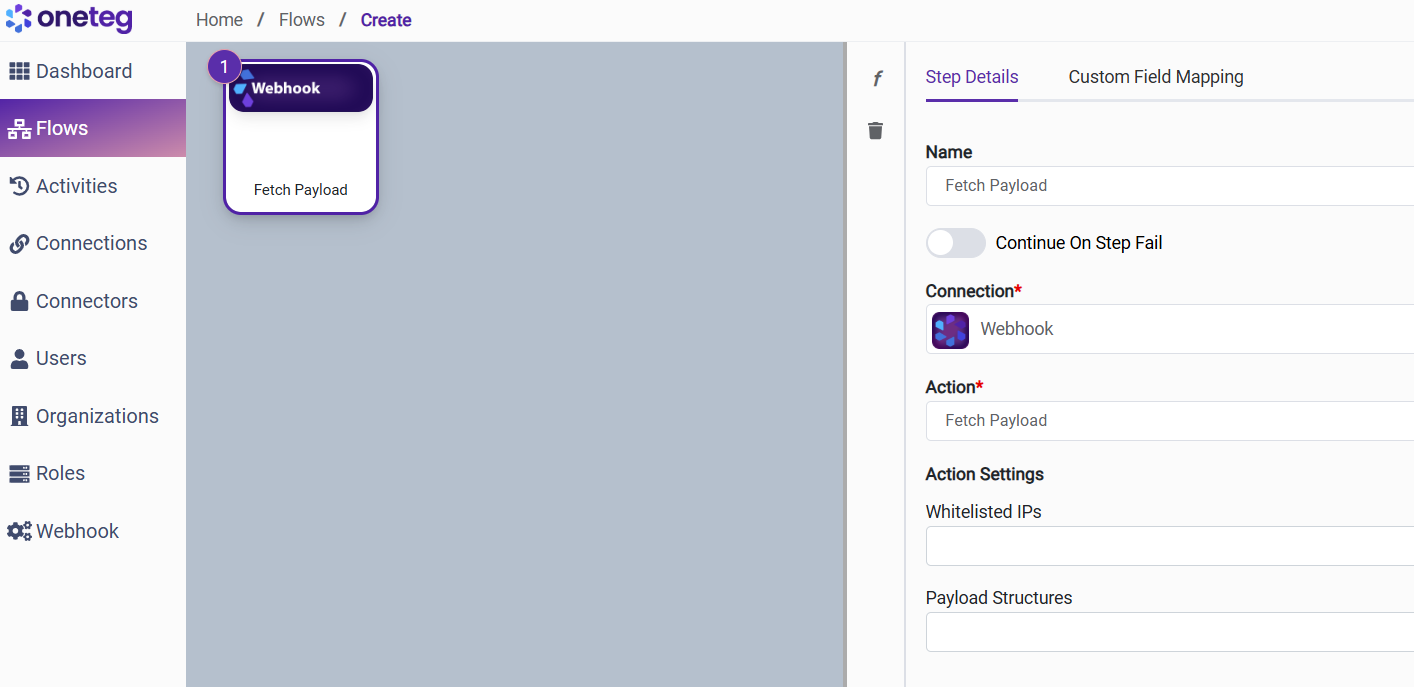
Task: Toggle Continue On Step Fail switch
Action: (x=955, y=243)
